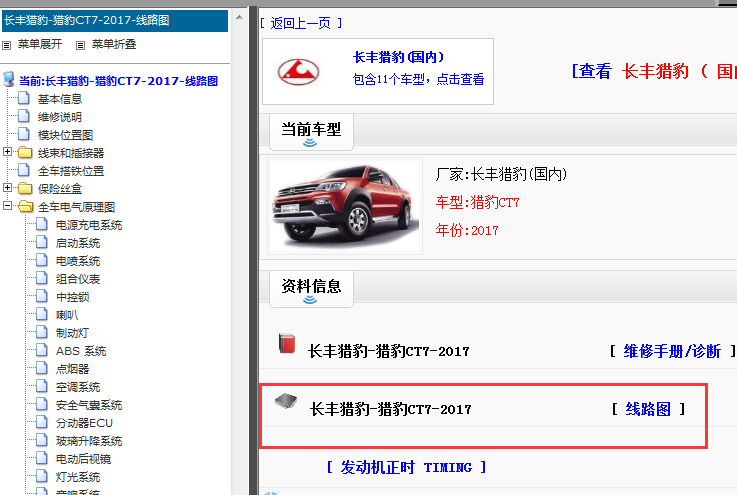Collapse the 资料信息 section chevron
The image size is (737, 495).
coord(310,299)
